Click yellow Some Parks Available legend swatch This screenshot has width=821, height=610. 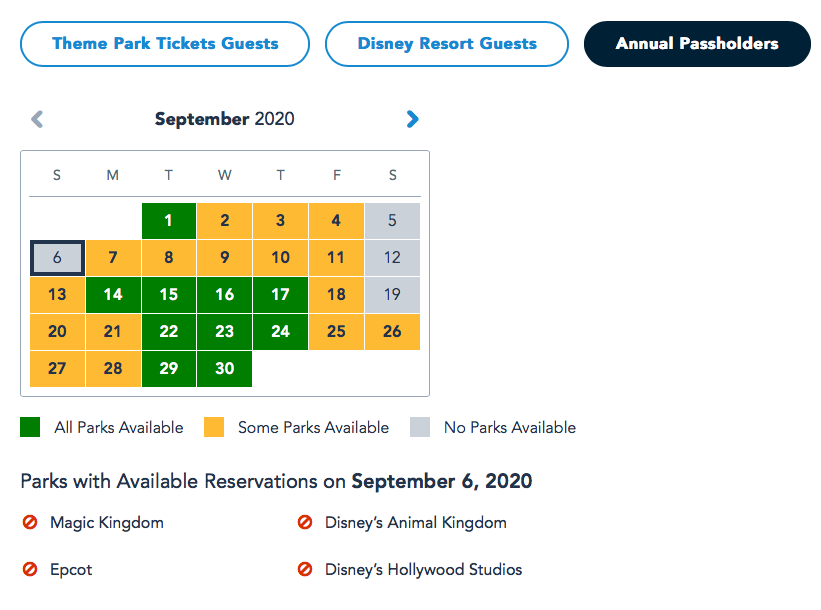214,427
